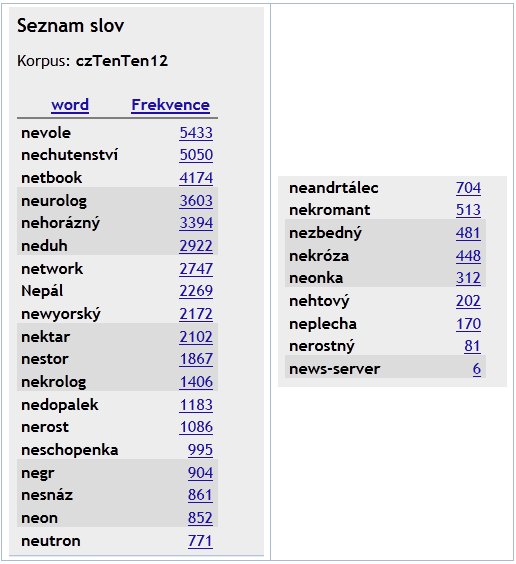Click frequency 81 for nerostný

point(472,346)
